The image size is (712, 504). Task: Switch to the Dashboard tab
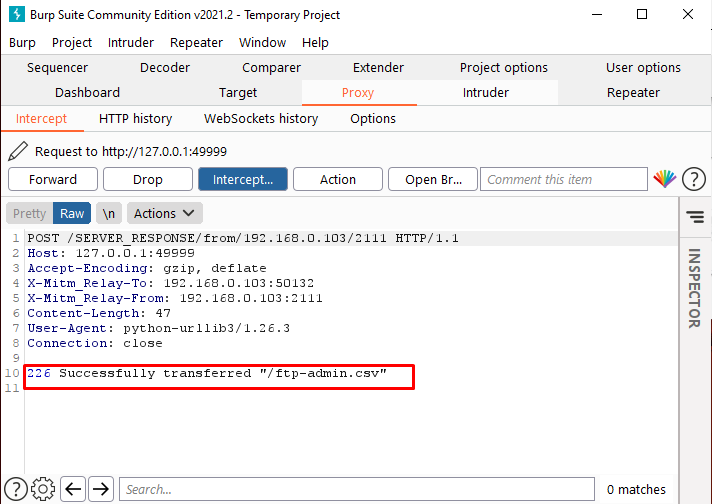click(x=88, y=93)
